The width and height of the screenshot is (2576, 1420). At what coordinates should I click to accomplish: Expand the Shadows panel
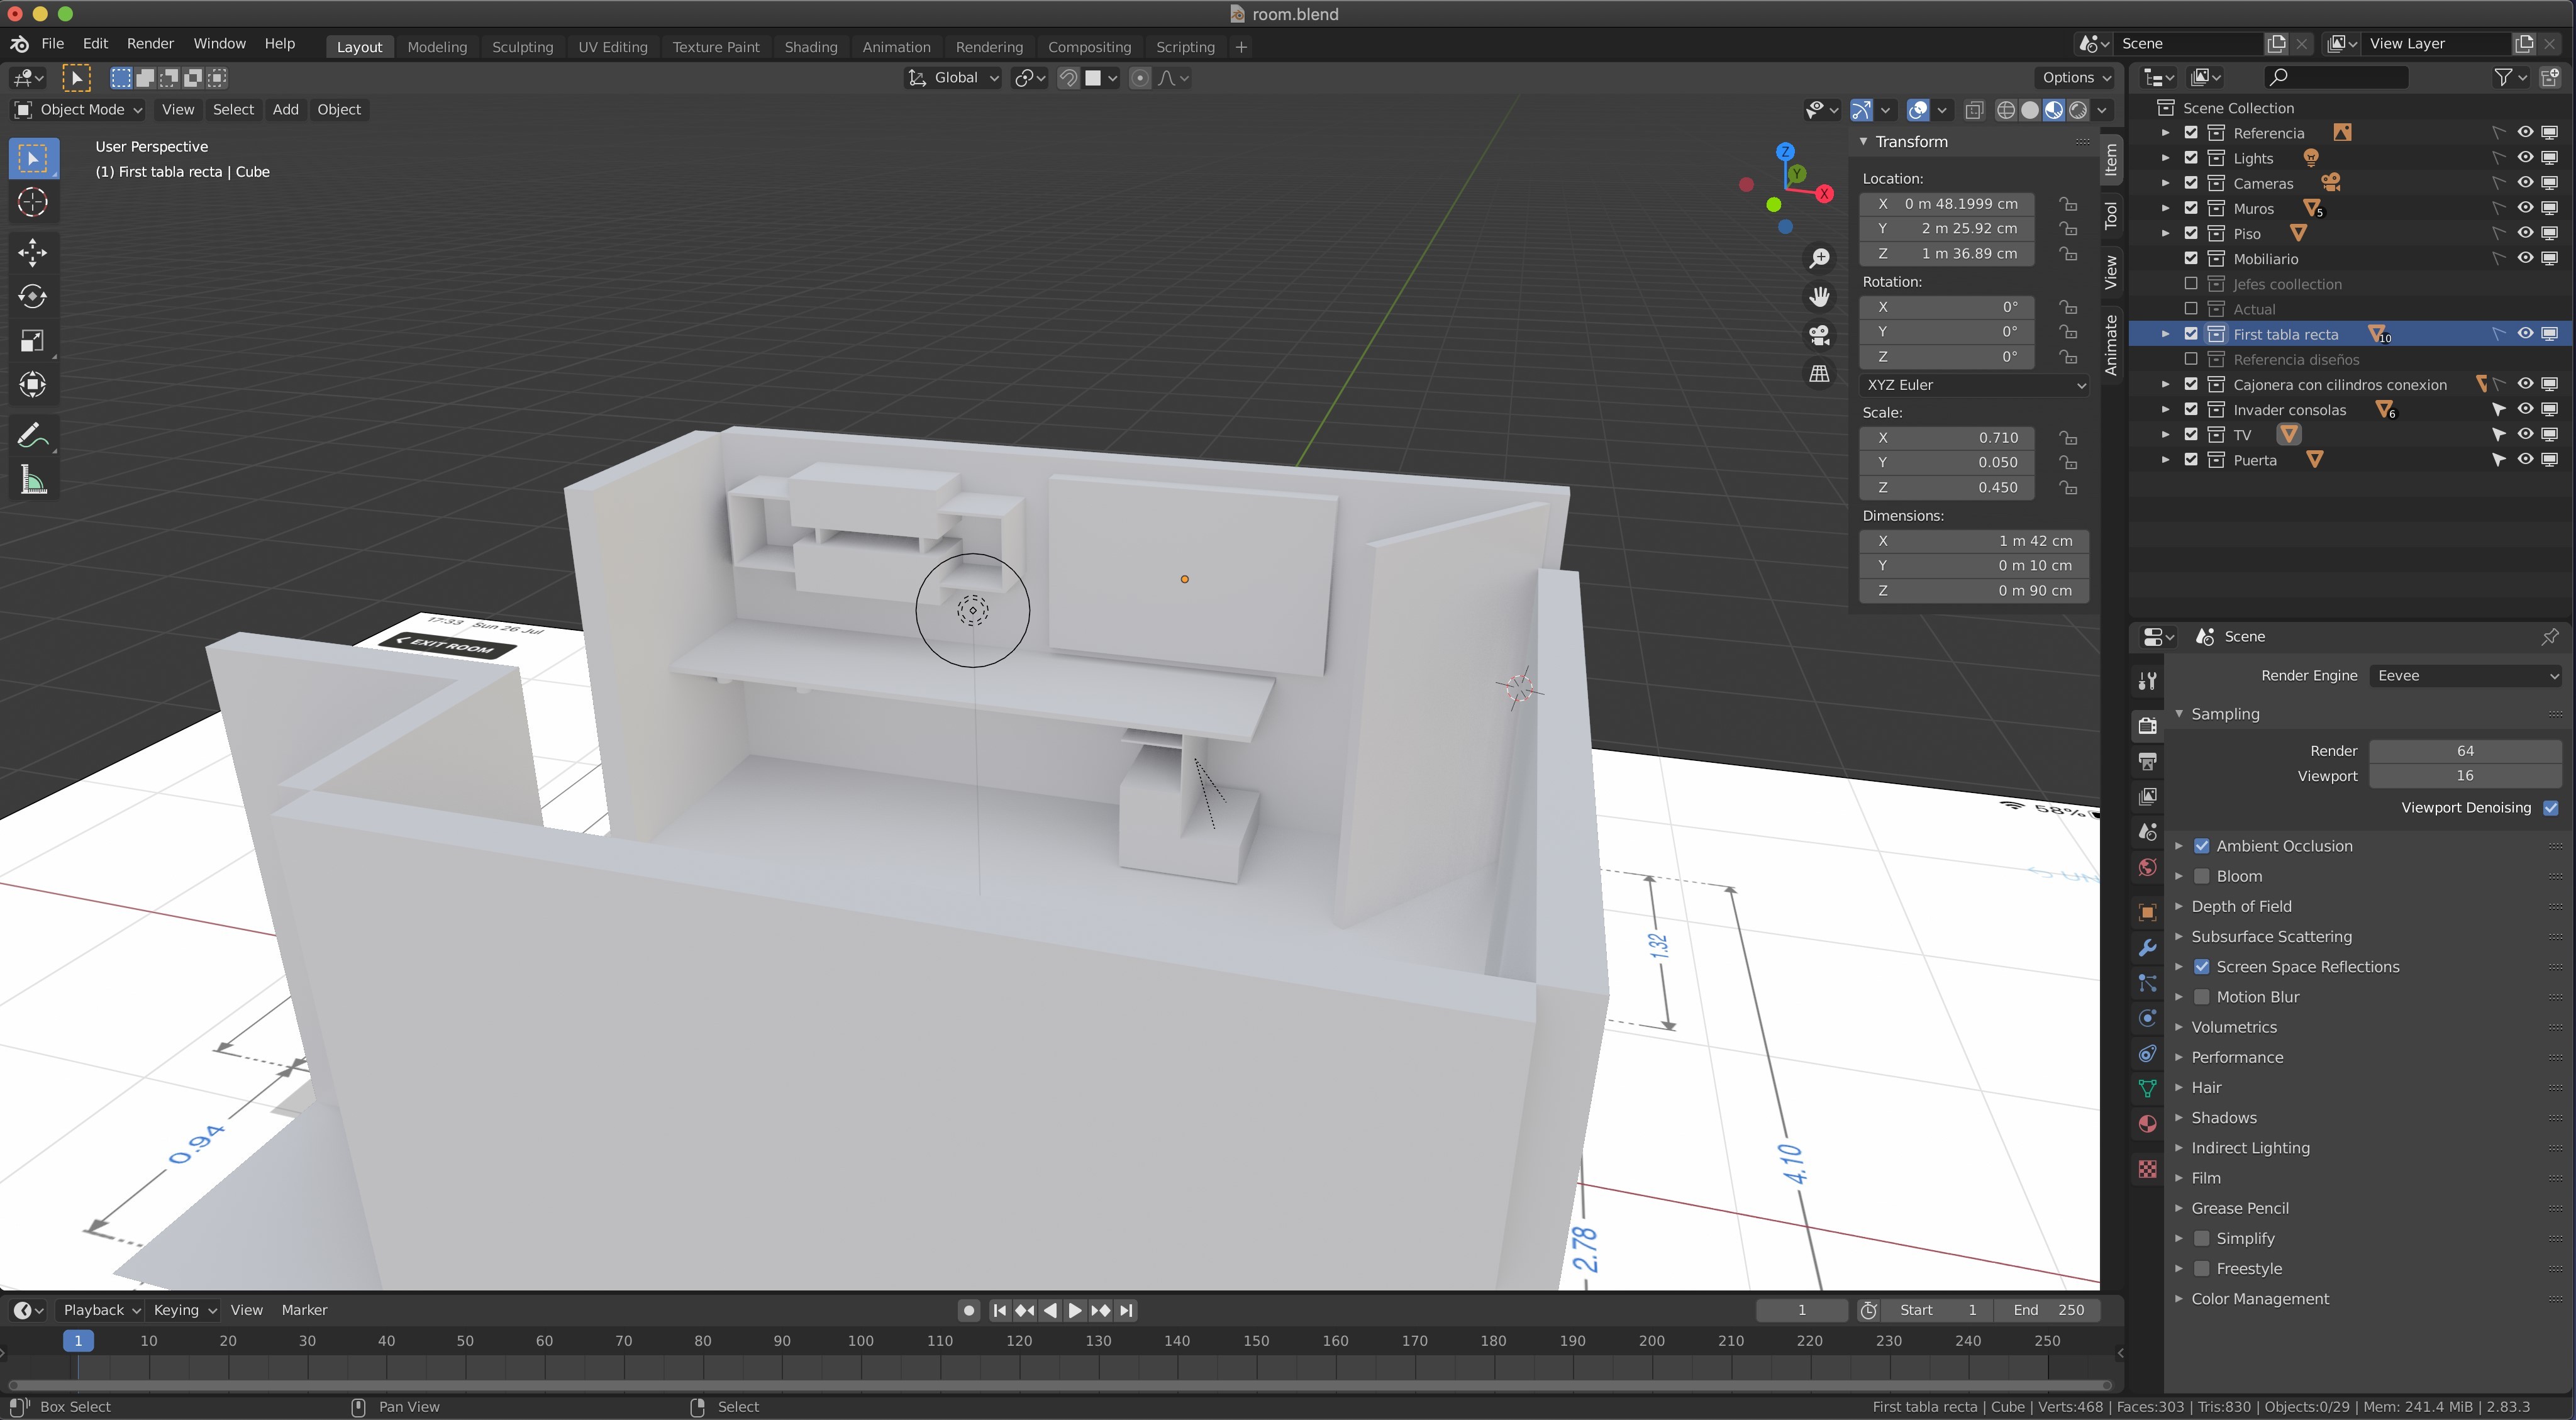coord(2223,1118)
